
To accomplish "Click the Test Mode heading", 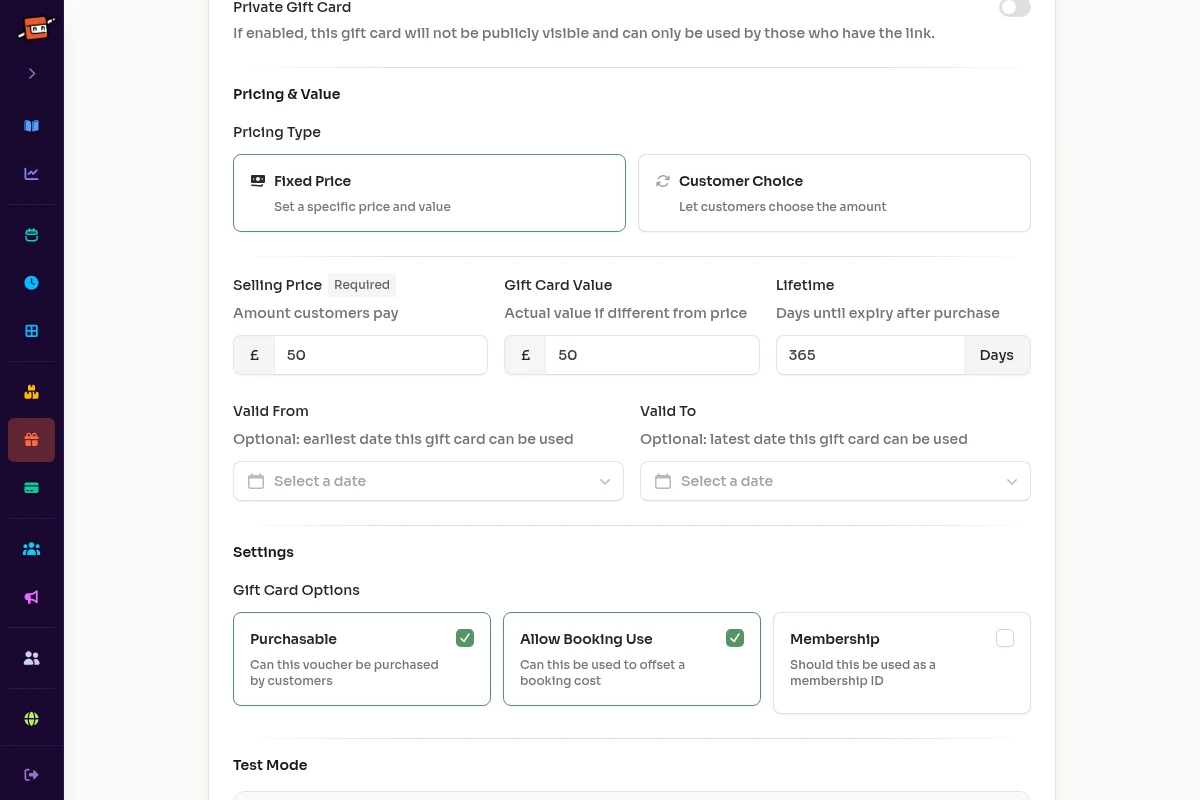I will [x=270, y=765].
